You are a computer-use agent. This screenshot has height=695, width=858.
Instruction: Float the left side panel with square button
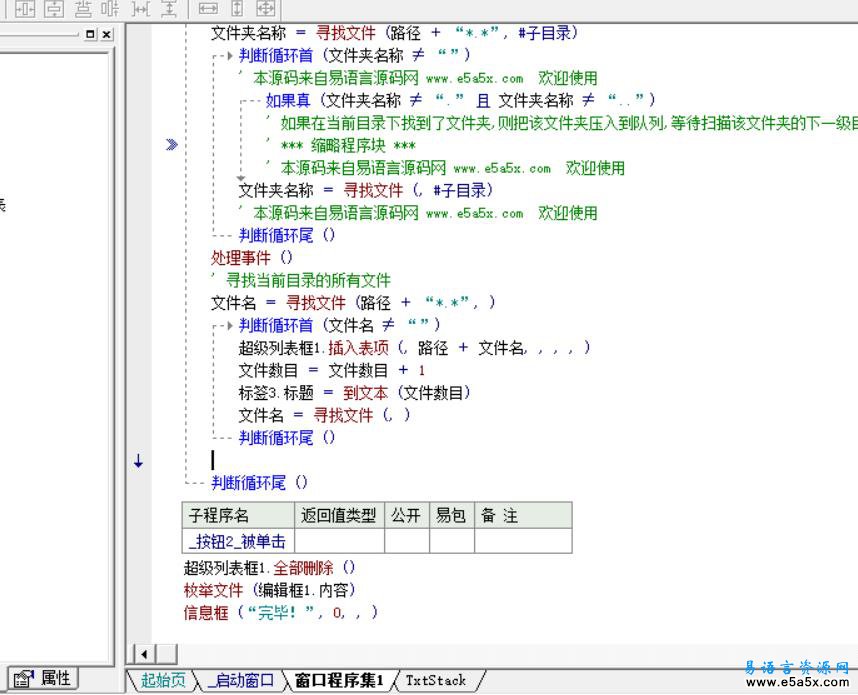coord(91,34)
